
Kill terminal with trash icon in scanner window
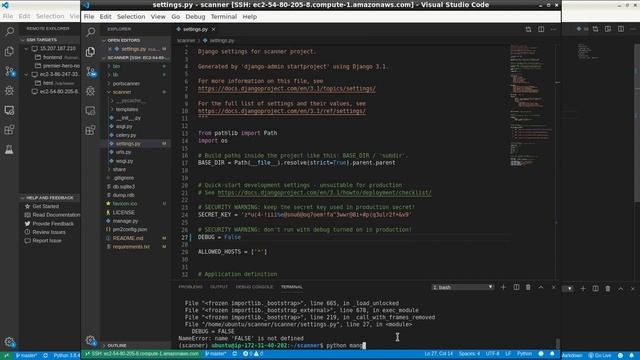tap(528, 287)
